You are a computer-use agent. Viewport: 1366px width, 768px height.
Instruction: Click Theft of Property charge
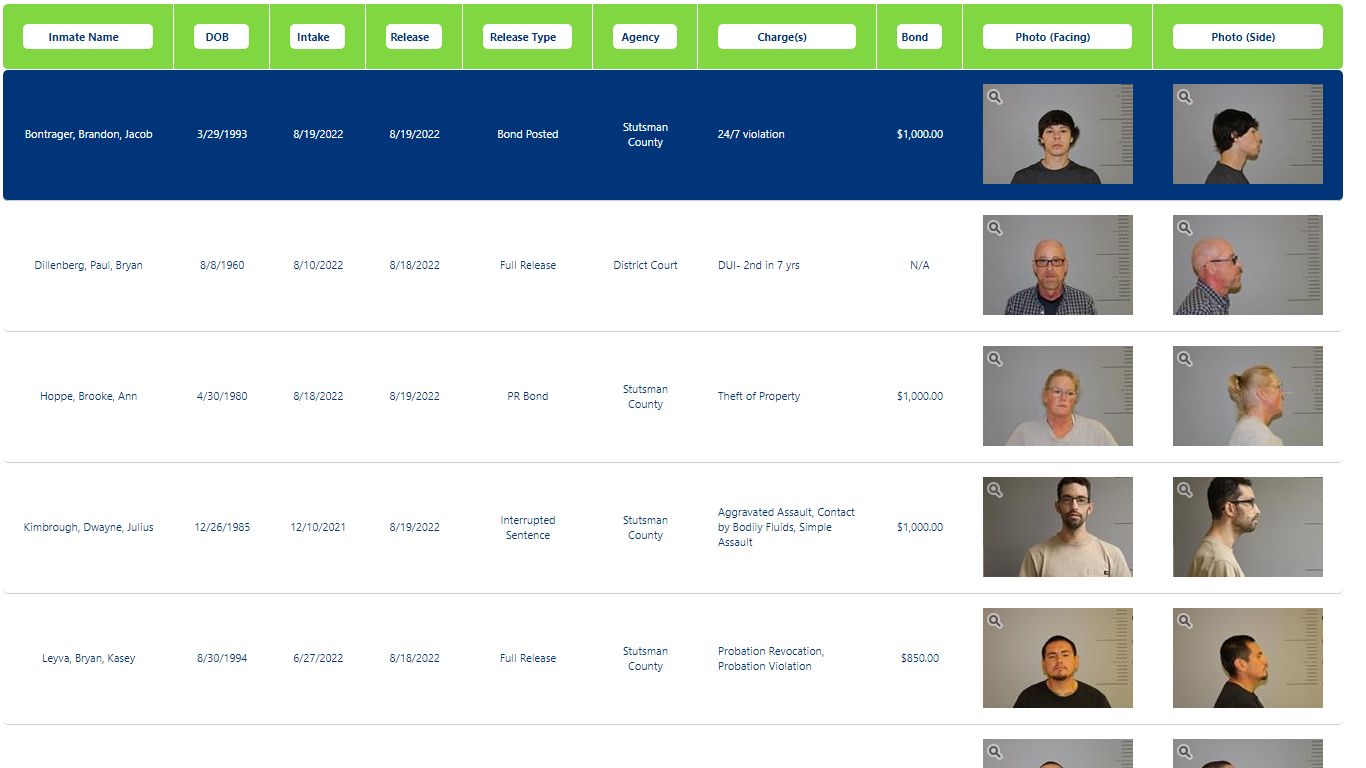pyautogui.click(x=759, y=396)
